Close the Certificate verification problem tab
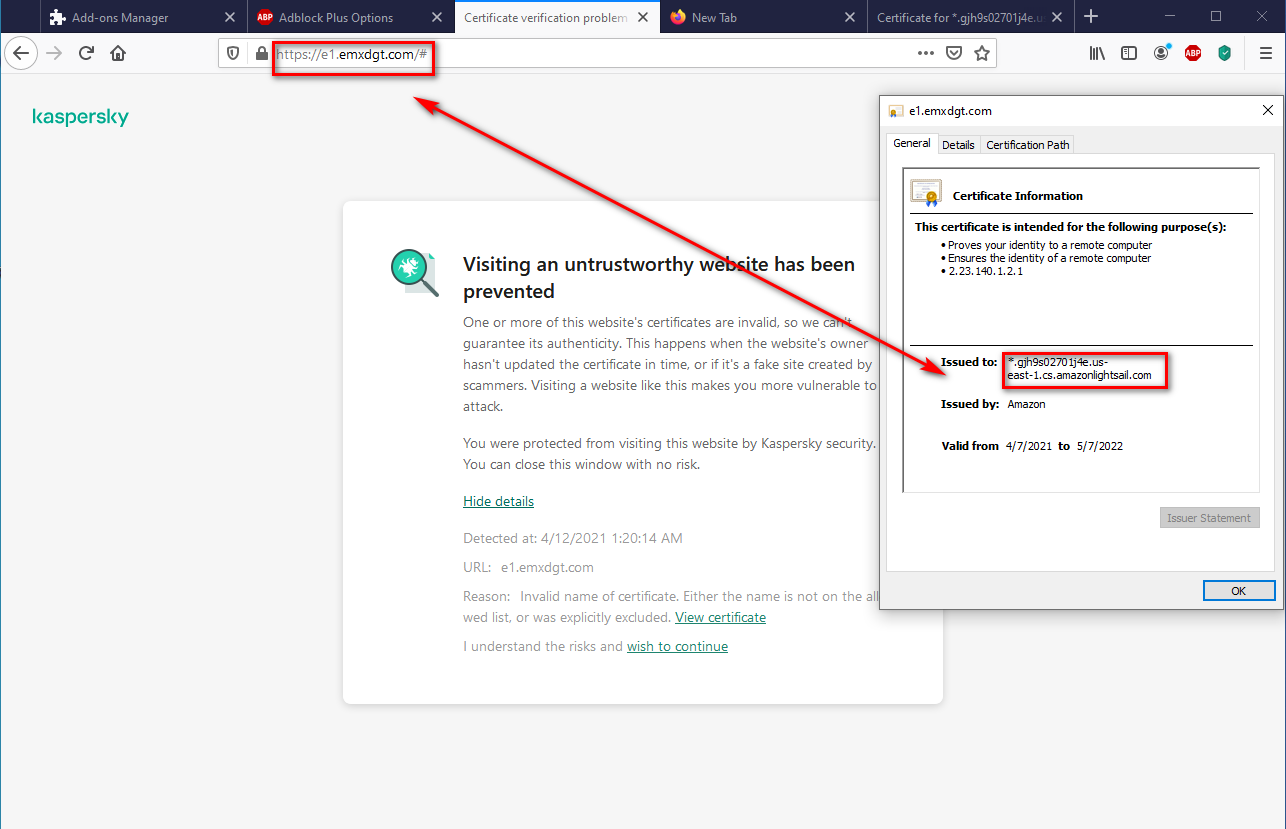This screenshot has width=1286, height=829. (x=643, y=17)
